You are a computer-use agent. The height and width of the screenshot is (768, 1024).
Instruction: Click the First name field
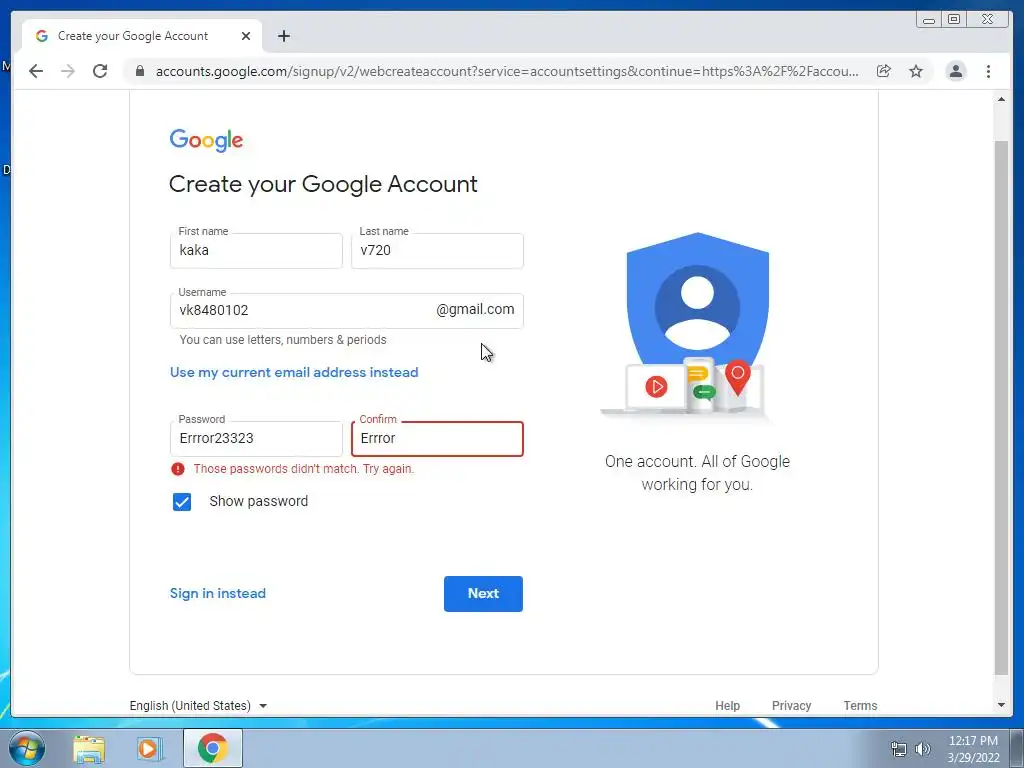pos(256,251)
